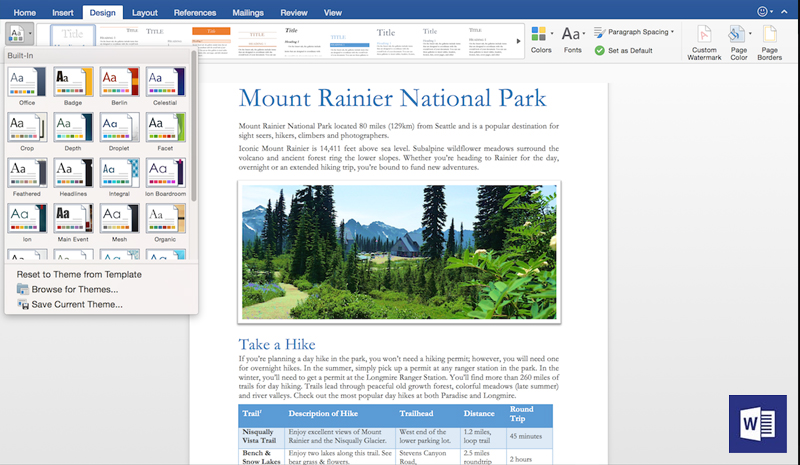This screenshot has width=800, height=465.
Task: Go to the Mailings tab
Action: 248,13
